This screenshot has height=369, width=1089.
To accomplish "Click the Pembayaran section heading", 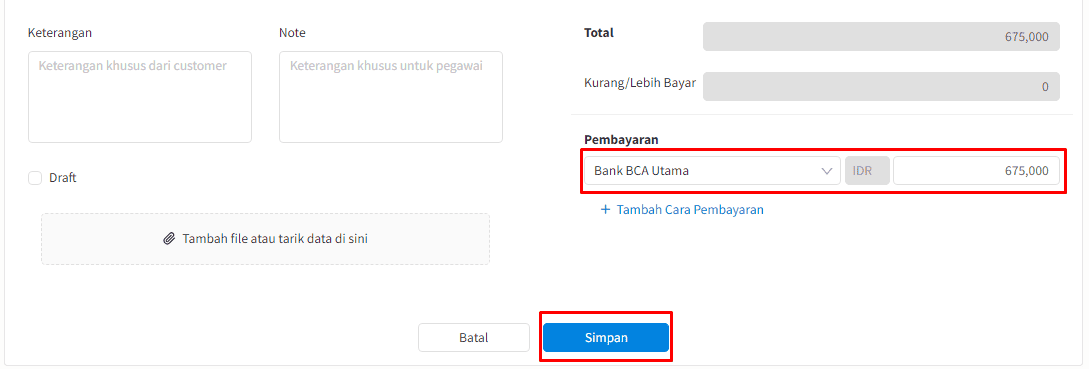I will 621,140.
